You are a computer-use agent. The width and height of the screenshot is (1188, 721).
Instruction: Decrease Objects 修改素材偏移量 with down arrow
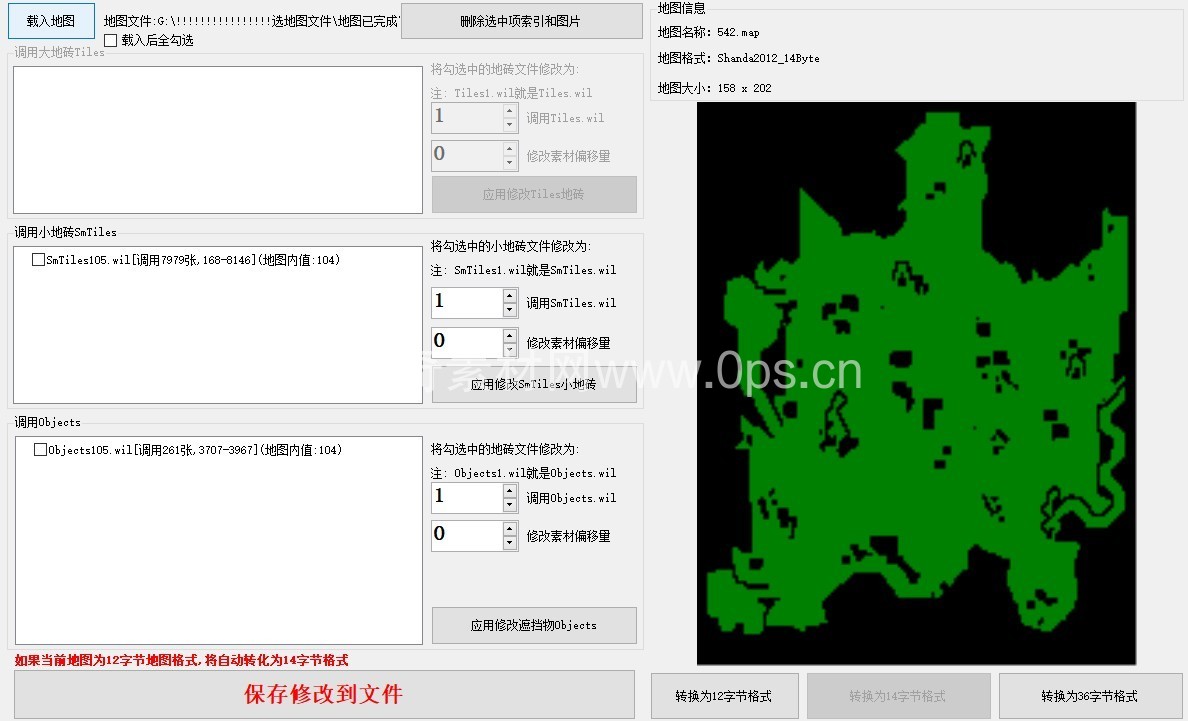pyautogui.click(x=510, y=543)
